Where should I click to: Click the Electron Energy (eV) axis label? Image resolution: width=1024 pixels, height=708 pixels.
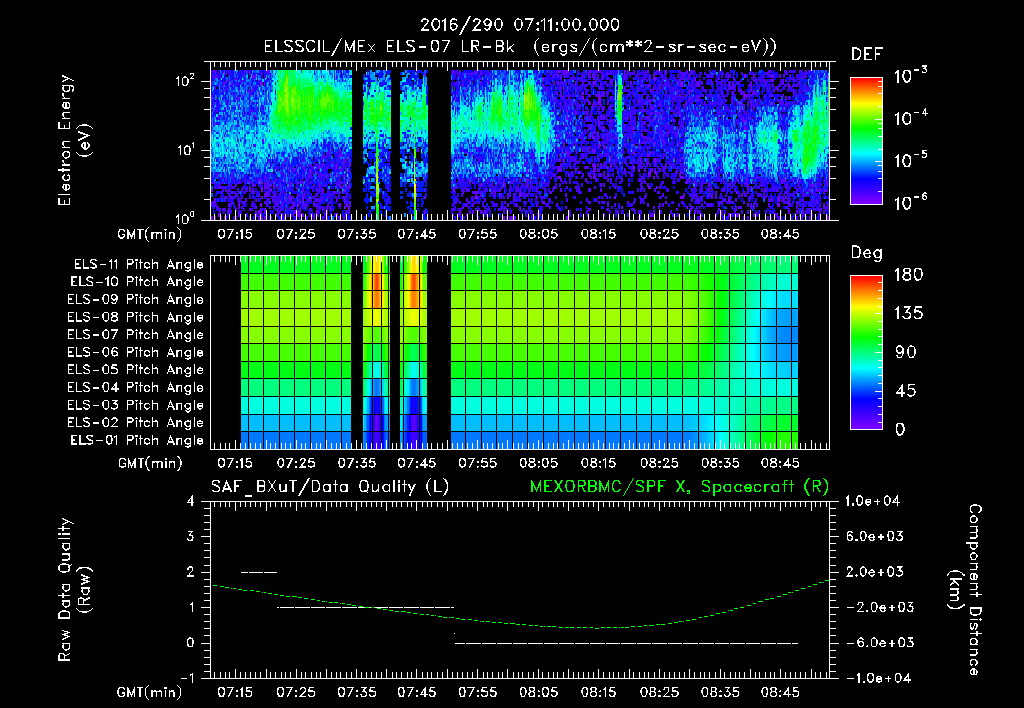74,140
